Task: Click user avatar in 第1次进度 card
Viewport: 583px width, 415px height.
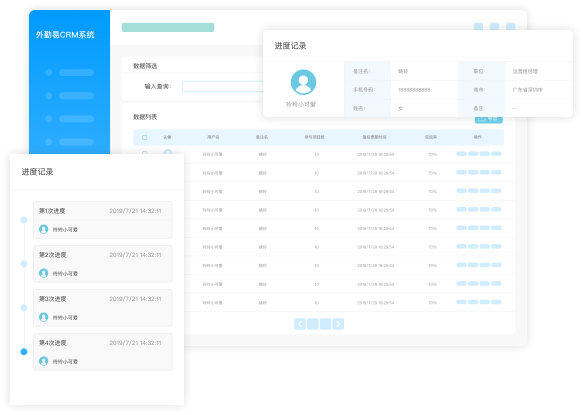Action: point(44,229)
